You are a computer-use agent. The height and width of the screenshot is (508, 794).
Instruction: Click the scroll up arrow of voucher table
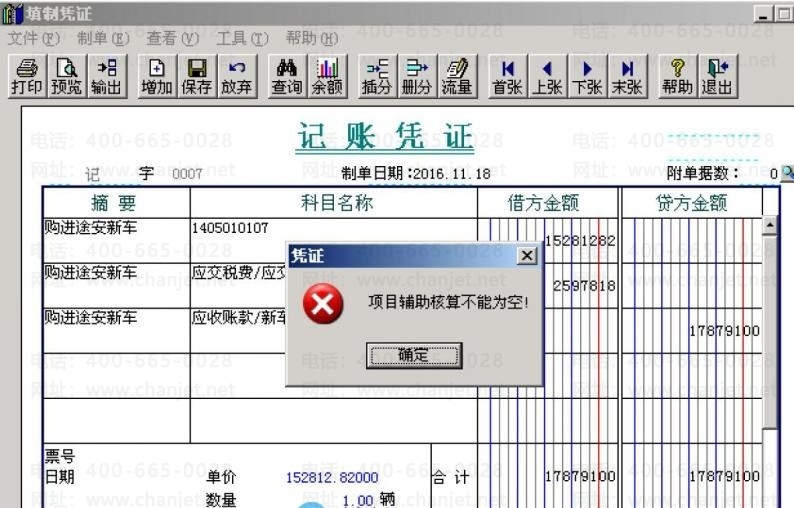pyautogui.click(x=770, y=225)
